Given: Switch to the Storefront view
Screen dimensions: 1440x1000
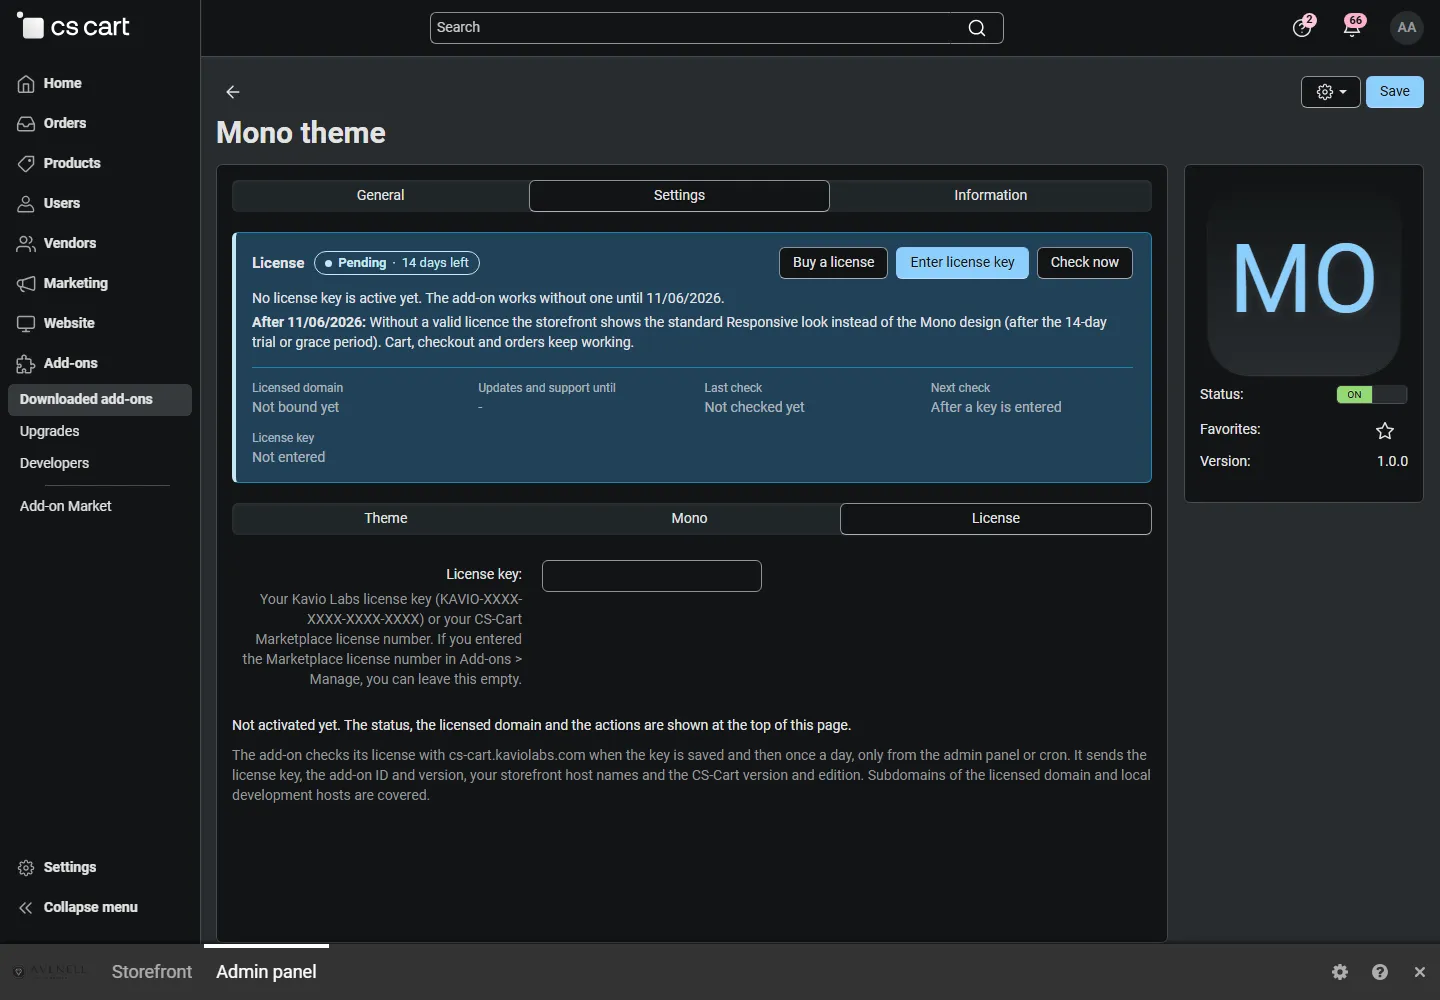Looking at the screenshot, I should (x=152, y=972).
